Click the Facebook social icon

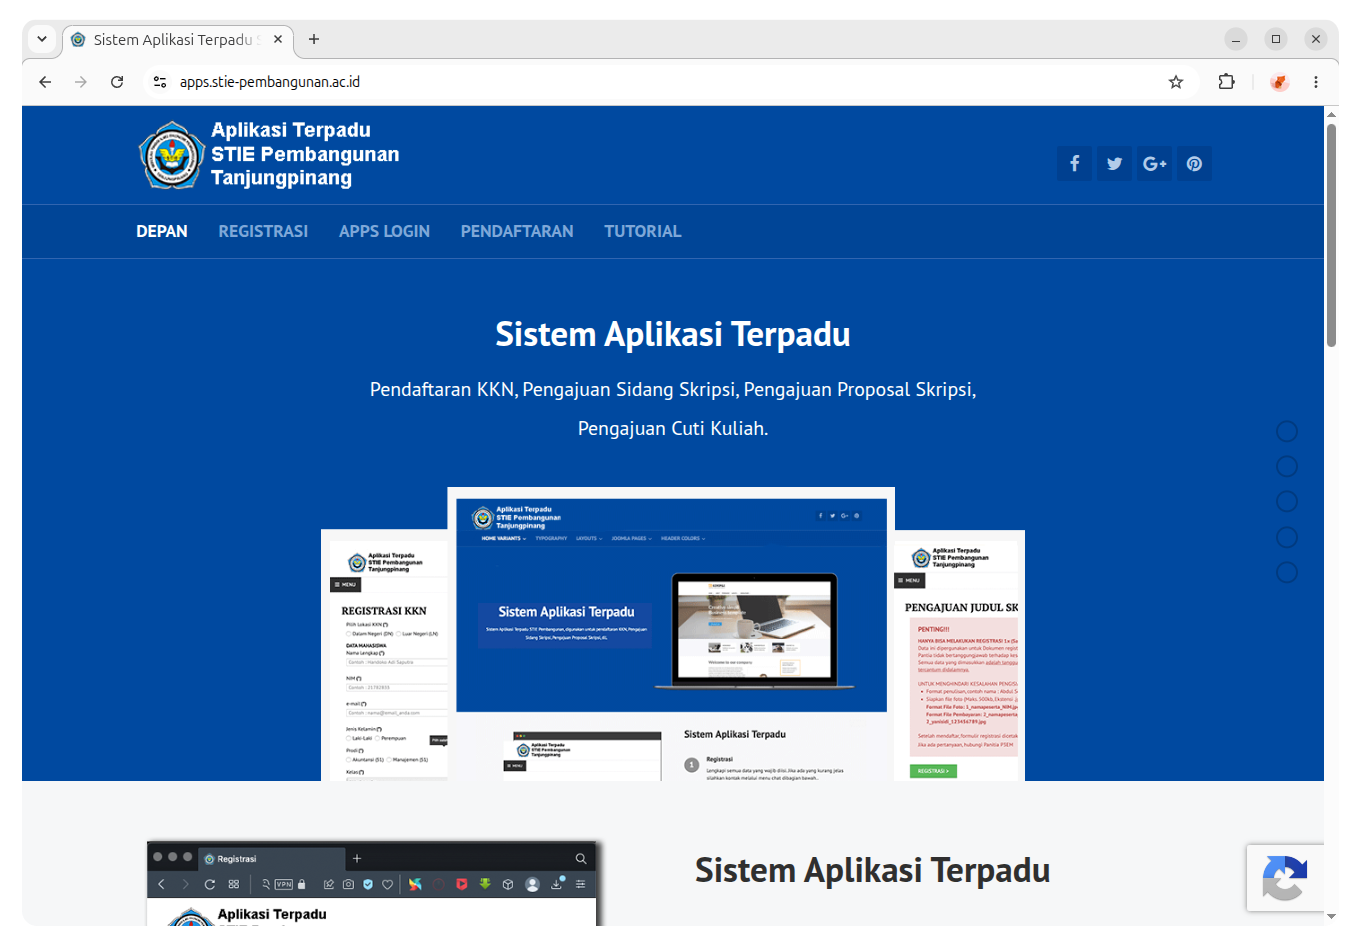point(1074,163)
